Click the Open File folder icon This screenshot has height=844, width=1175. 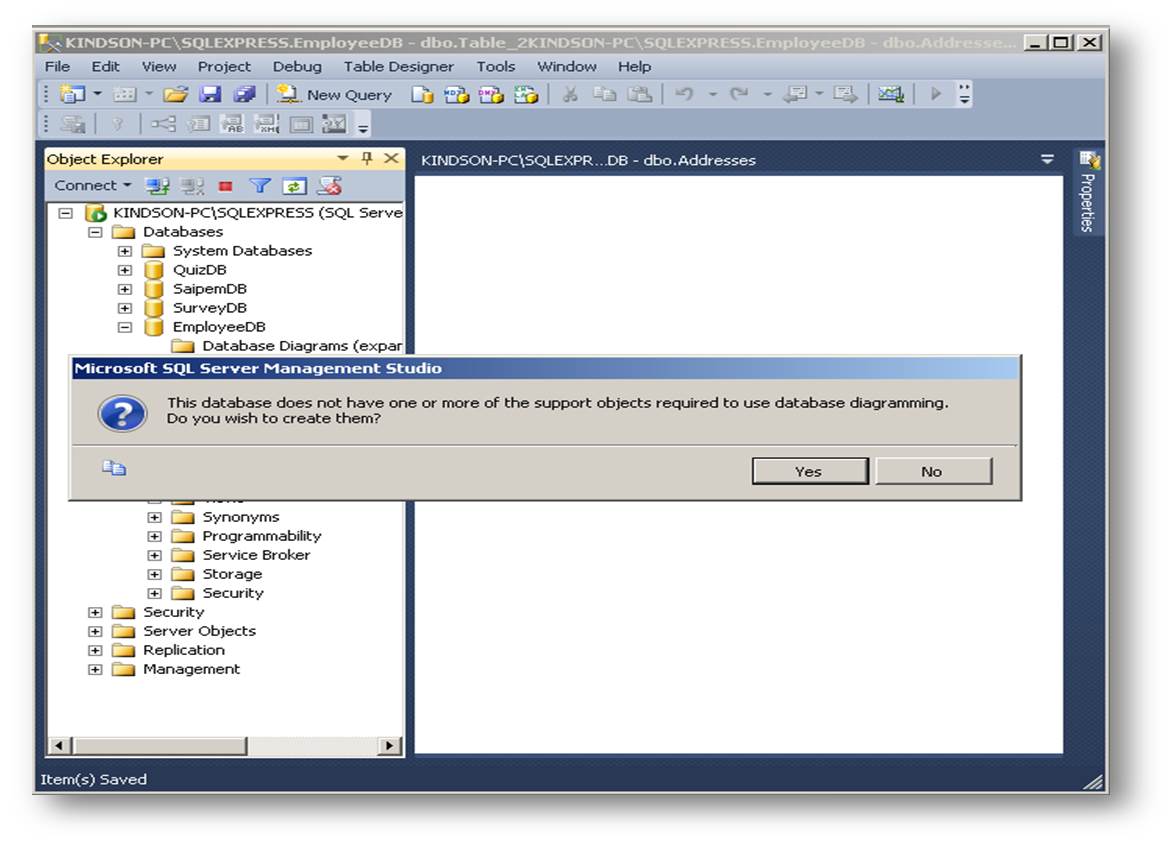[174, 94]
